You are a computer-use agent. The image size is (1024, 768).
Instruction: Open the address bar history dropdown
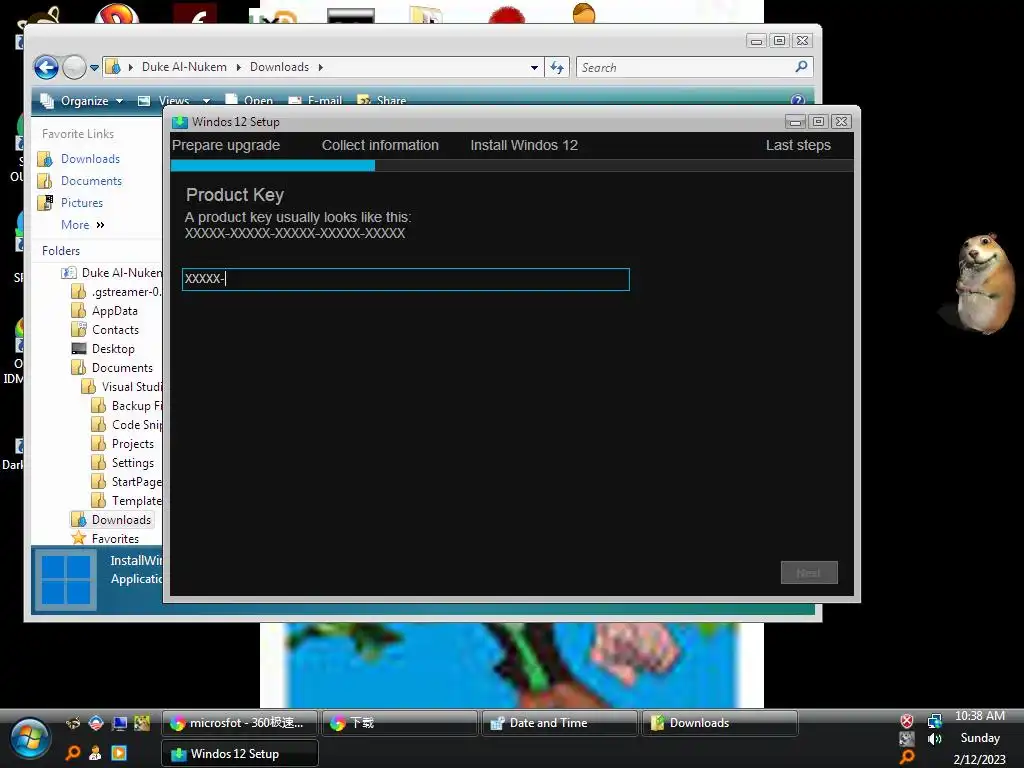tap(534, 67)
